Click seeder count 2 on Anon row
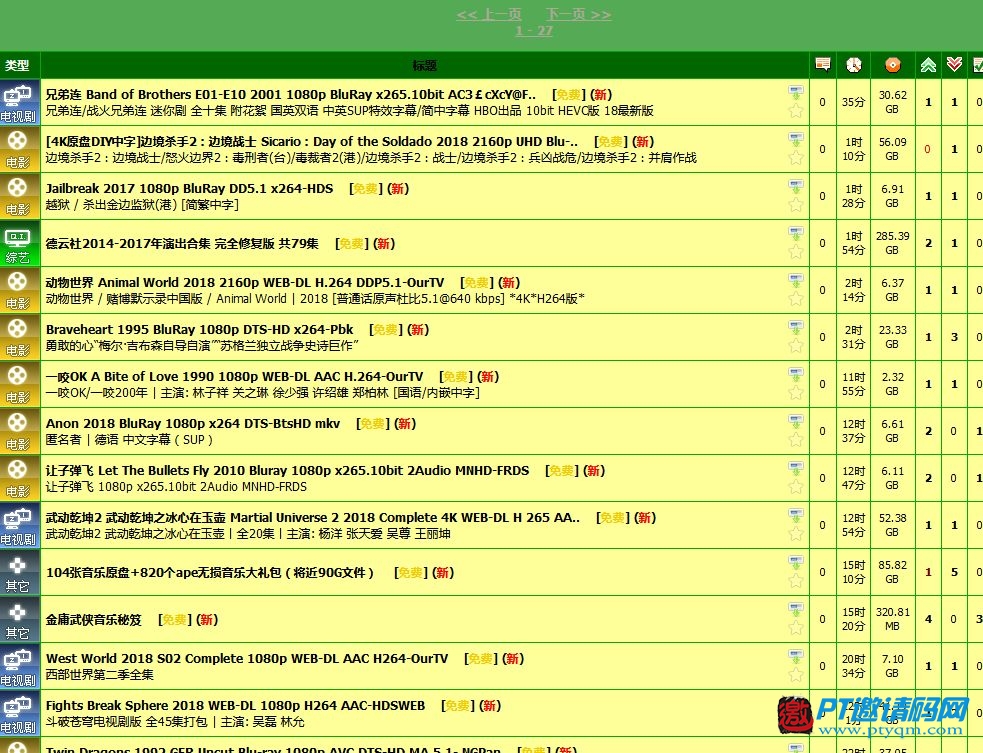The image size is (983, 753). [928, 431]
